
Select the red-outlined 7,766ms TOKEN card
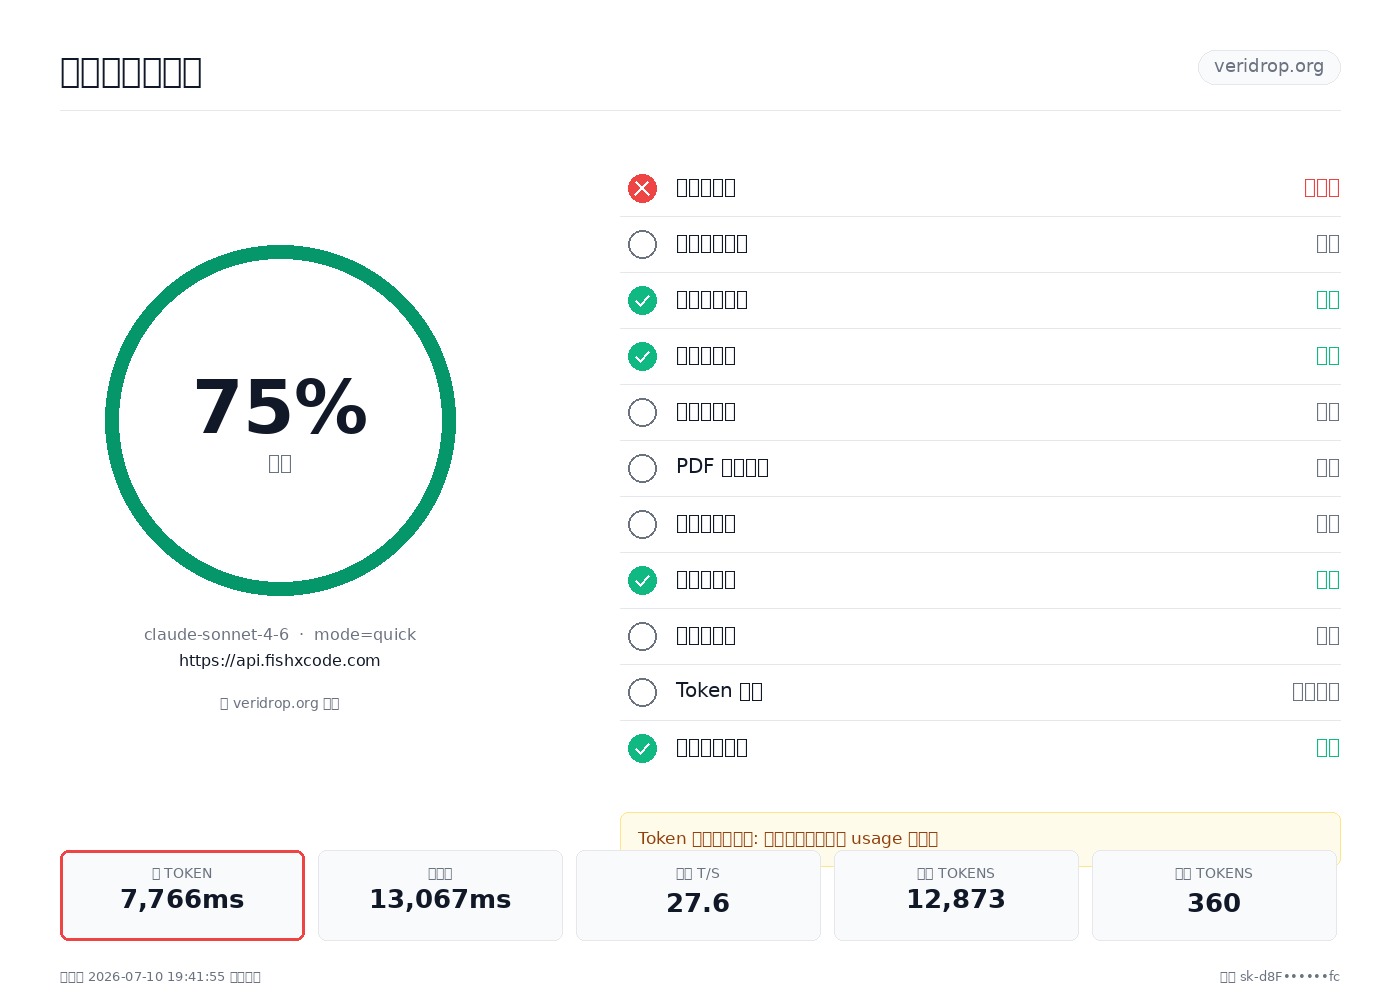[182, 895]
